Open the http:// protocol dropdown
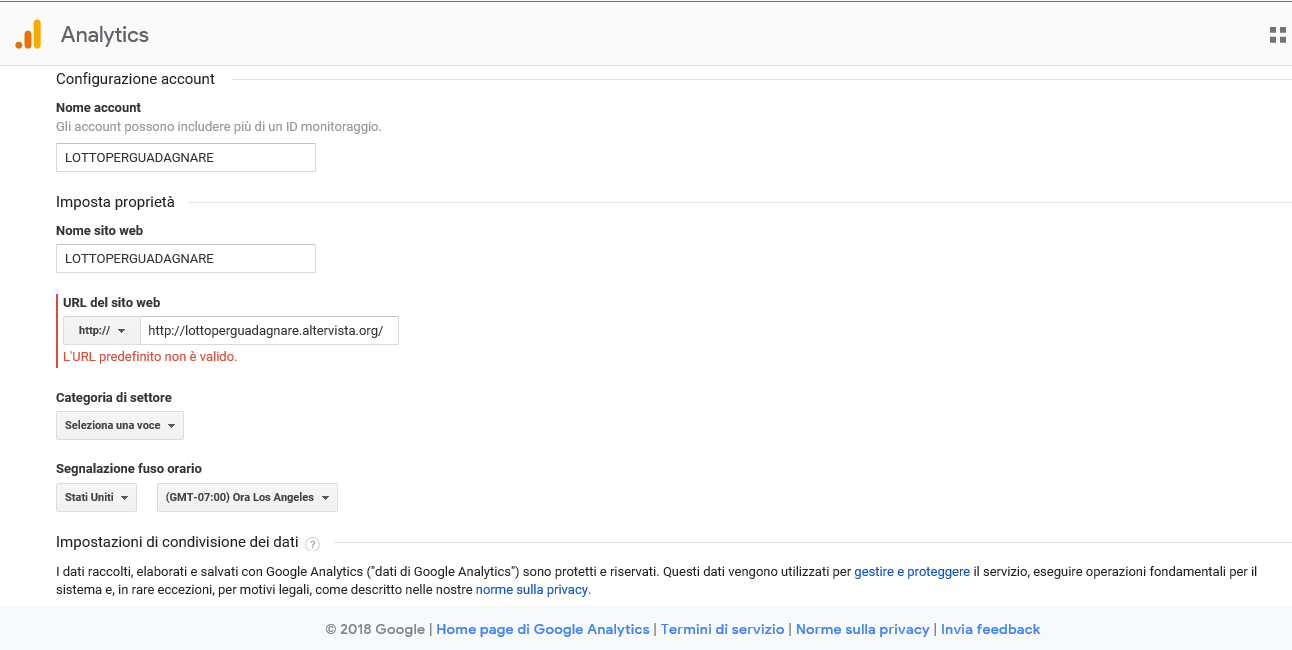 click(102, 331)
